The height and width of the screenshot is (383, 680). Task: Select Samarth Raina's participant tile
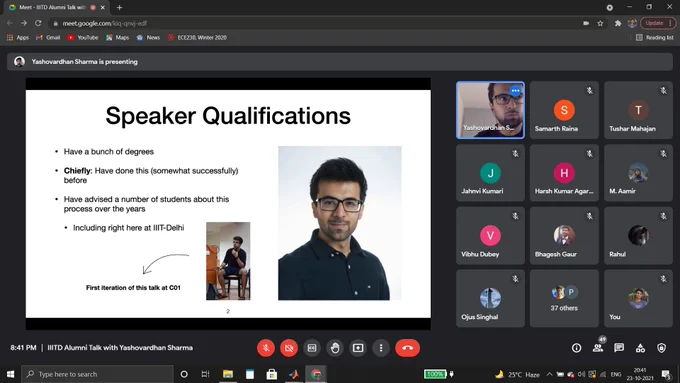tap(564, 110)
